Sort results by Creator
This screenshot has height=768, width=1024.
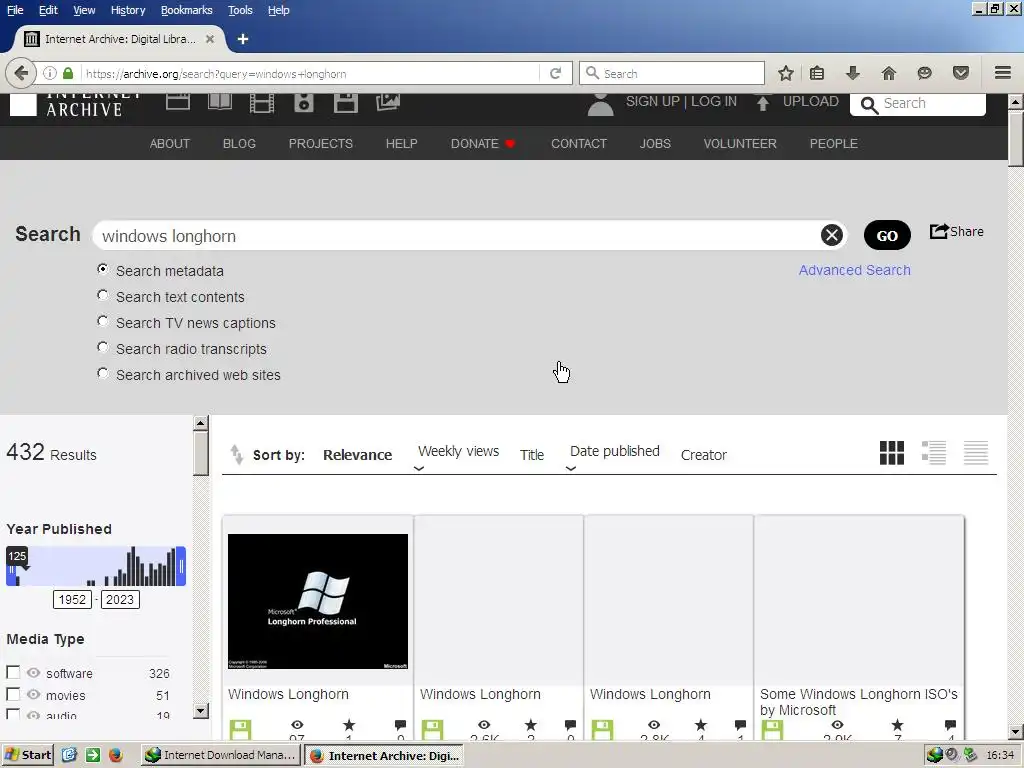(703, 455)
